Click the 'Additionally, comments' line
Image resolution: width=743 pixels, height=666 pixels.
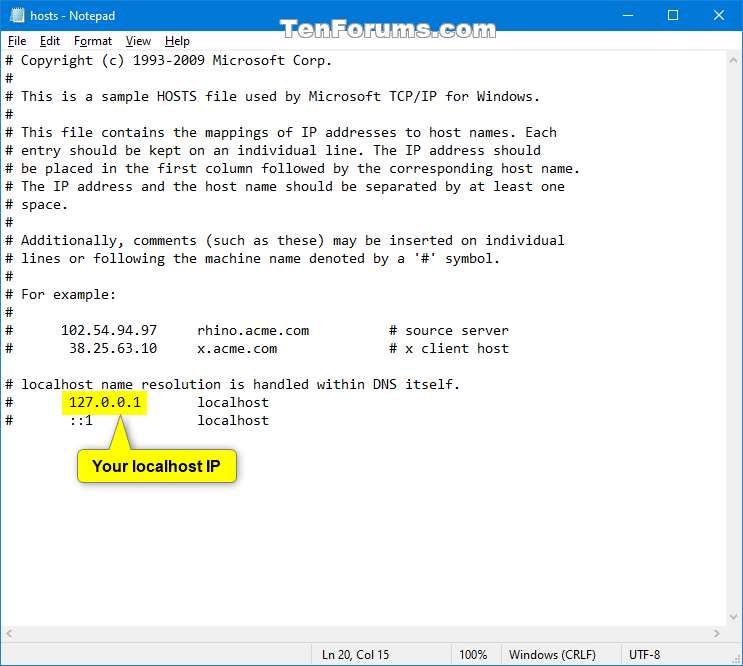pyautogui.click(x=285, y=240)
